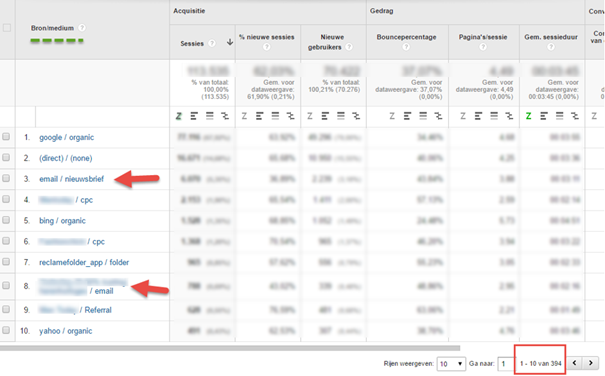
Task: Click the help icon next to Bron/medium
Action: pyautogui.click(x=82, y=28)
